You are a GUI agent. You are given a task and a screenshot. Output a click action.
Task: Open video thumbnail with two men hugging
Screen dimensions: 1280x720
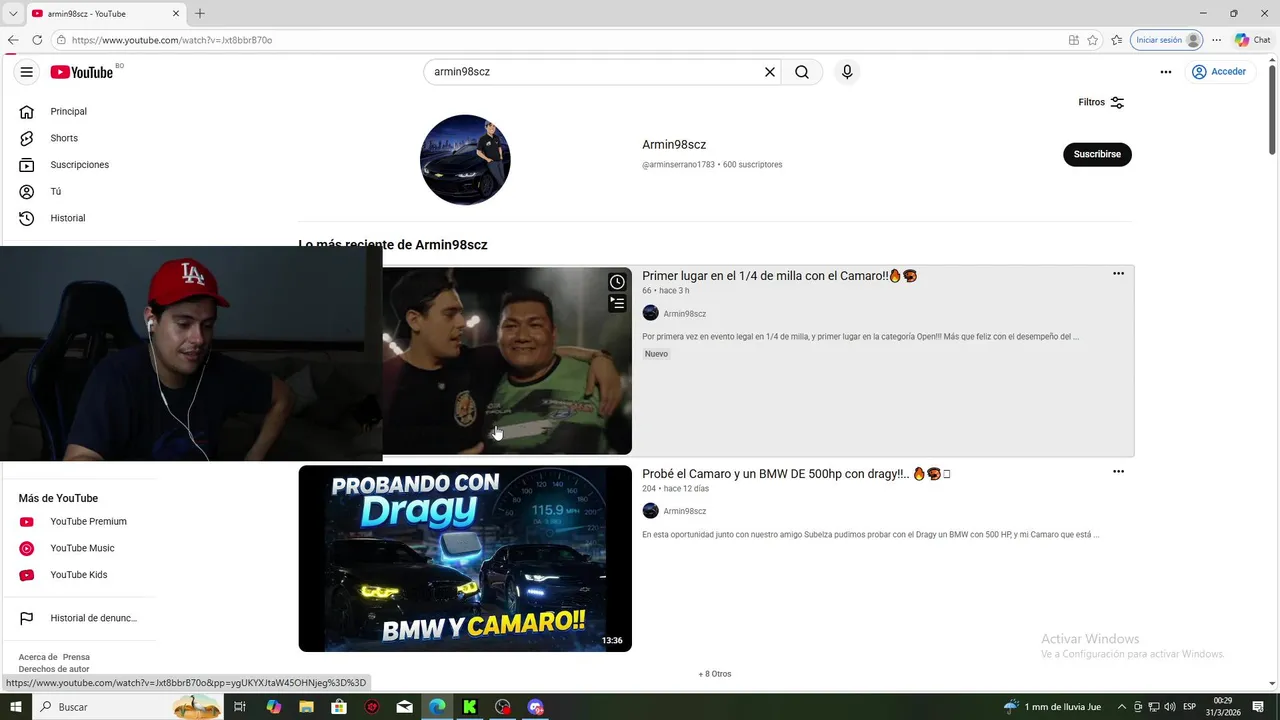(x=507, y=360)
